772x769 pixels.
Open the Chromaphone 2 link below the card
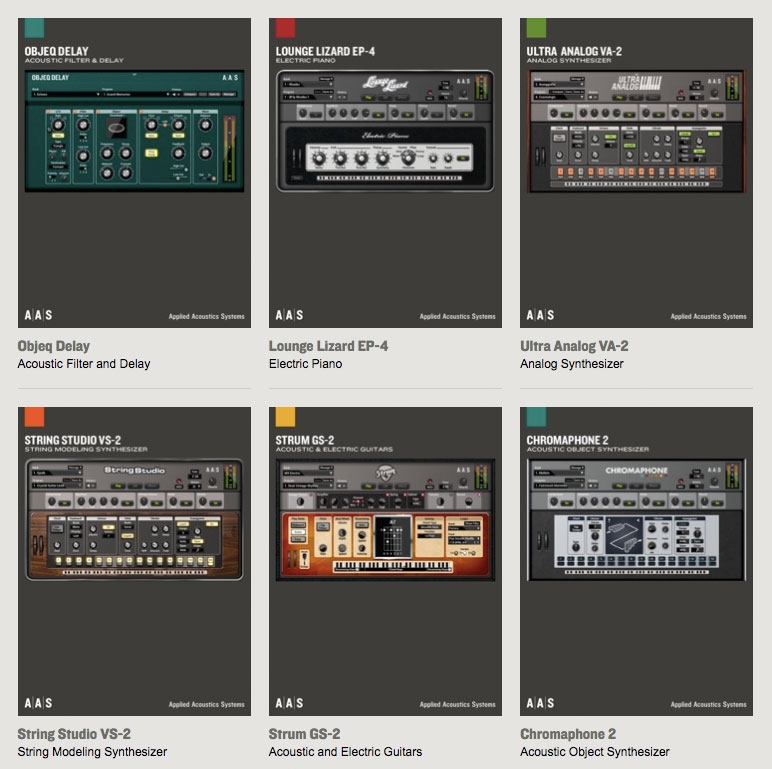pos(568,734)
